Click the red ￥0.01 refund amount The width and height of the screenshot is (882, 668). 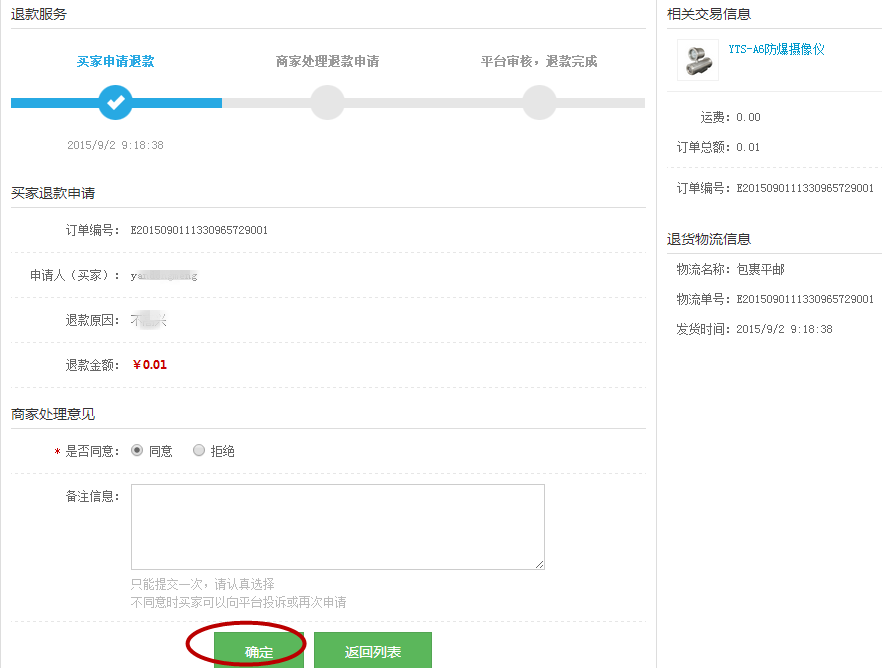(149, 365)
